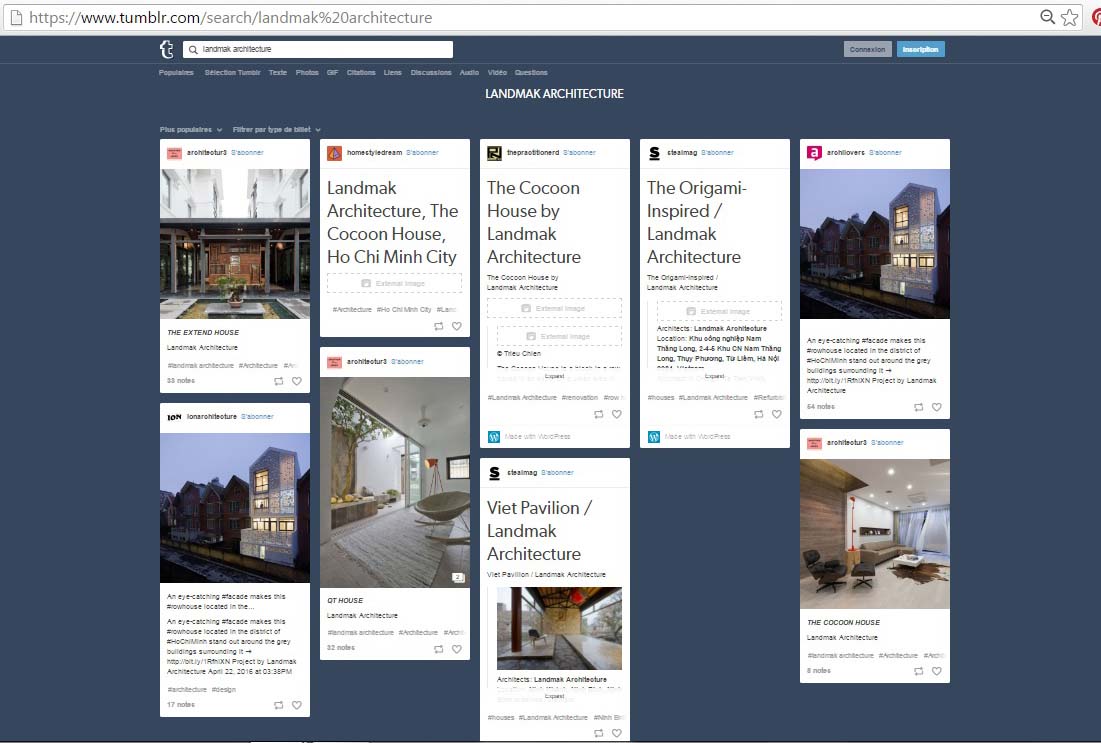Open the architectur3 avatar on the QT House post
This screenshot has height=743, width=1101.
334,362
